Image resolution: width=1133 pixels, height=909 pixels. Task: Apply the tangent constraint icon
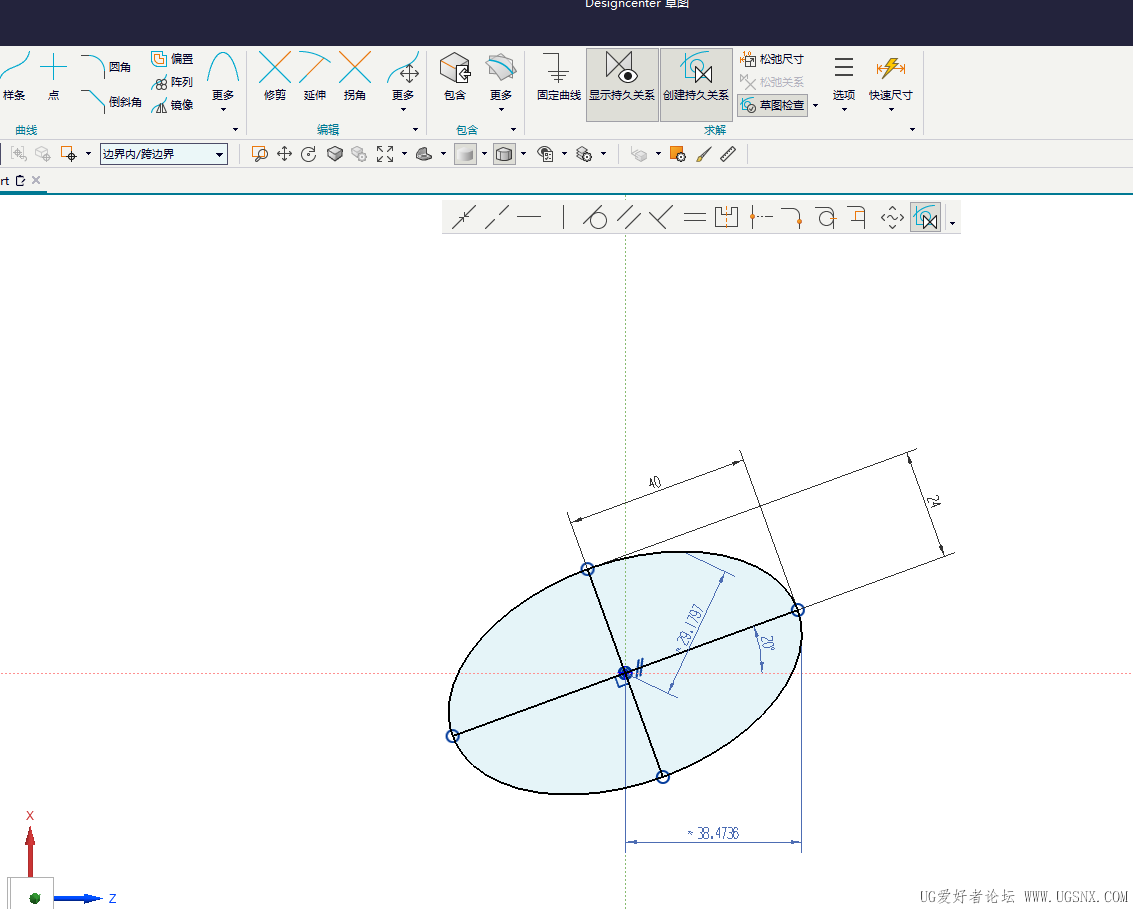595,217
